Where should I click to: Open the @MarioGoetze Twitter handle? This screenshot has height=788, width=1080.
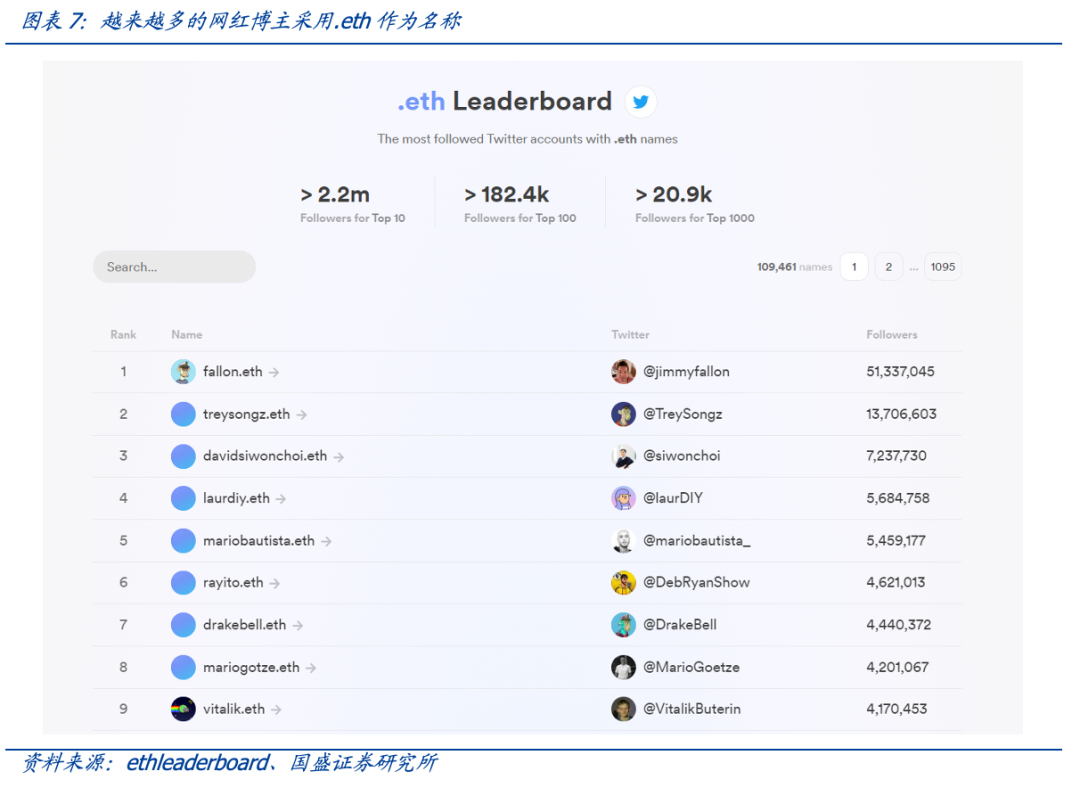tap(692, 667)
